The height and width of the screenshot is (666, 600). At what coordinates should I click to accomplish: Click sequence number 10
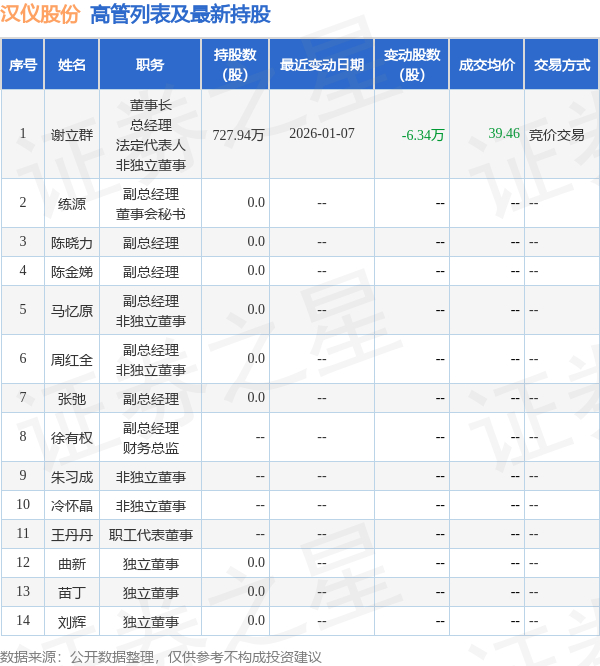point(23,504)
